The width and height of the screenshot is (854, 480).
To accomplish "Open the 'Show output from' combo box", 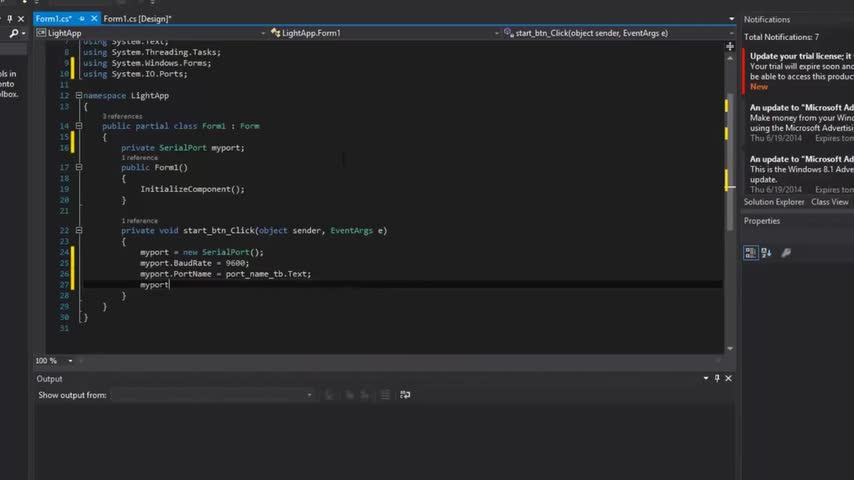I will [x=212, y=395].
